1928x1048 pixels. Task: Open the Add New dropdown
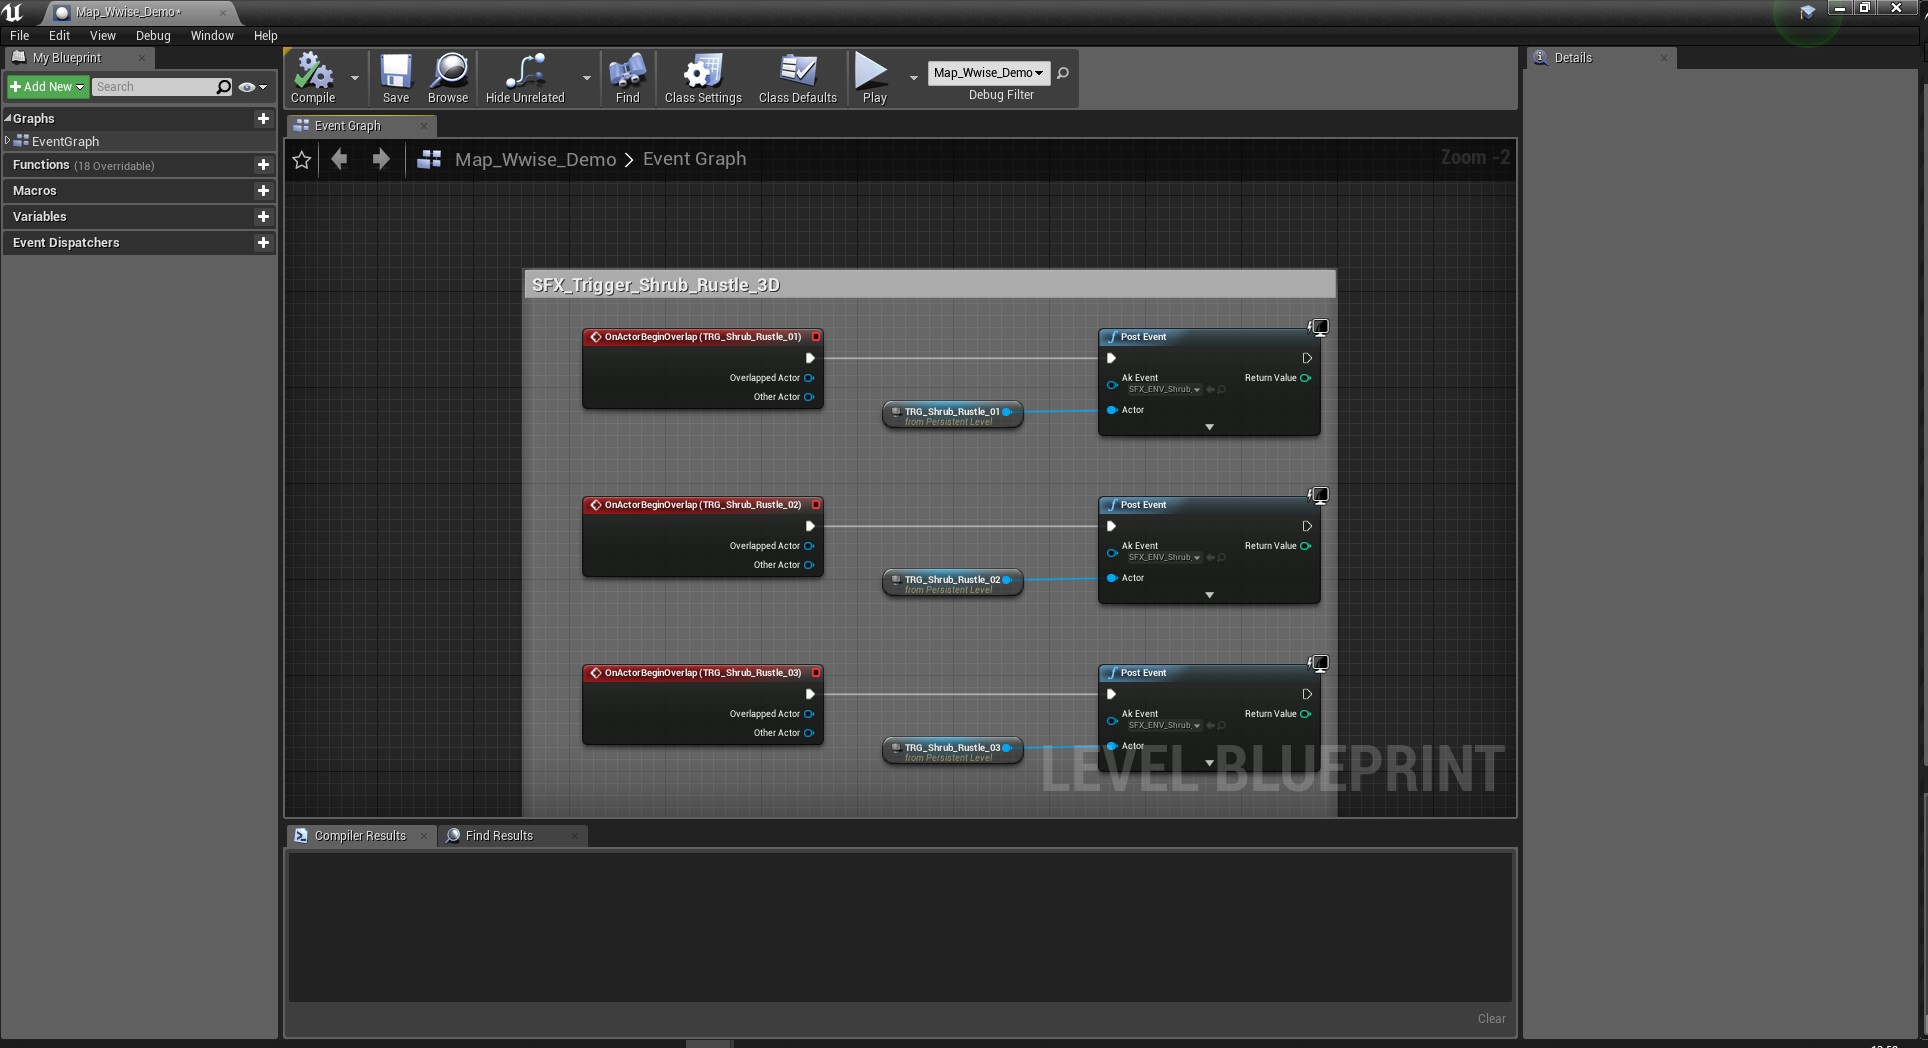click(x=47, y=87)
